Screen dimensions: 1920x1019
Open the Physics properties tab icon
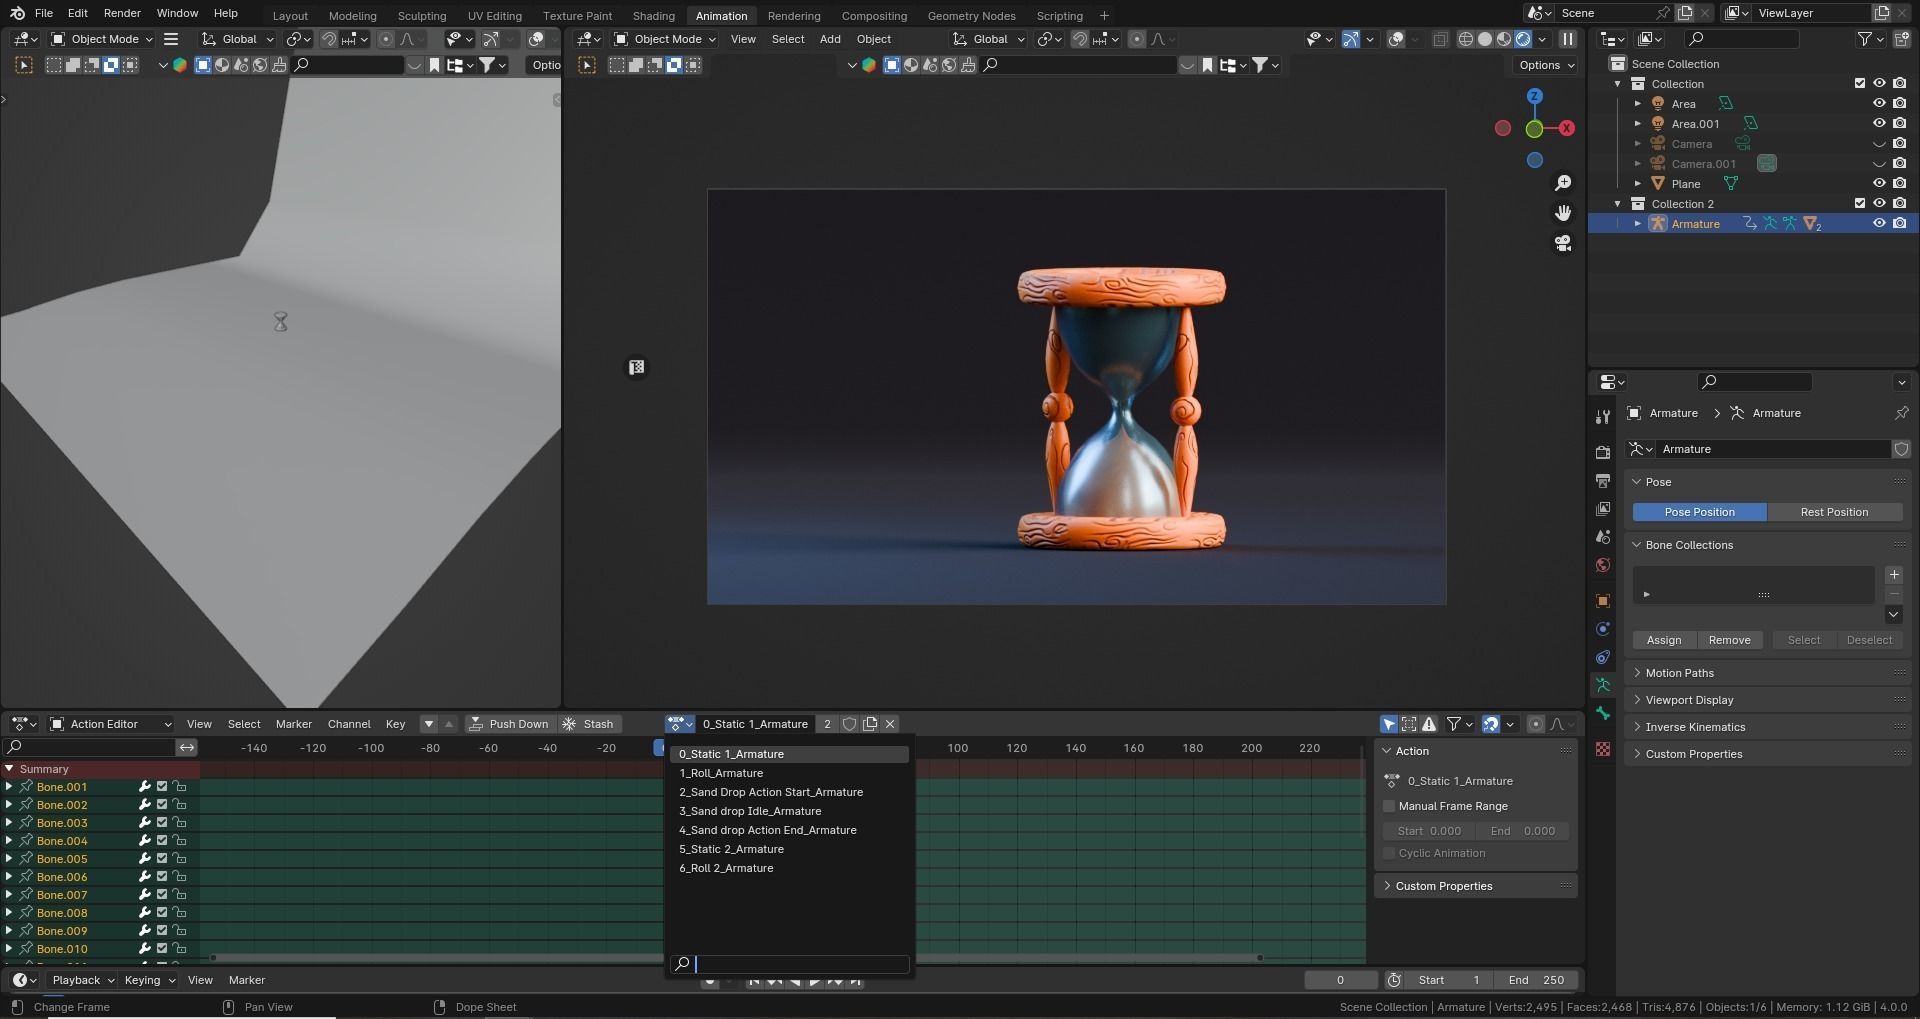[x=1603, y=629]
